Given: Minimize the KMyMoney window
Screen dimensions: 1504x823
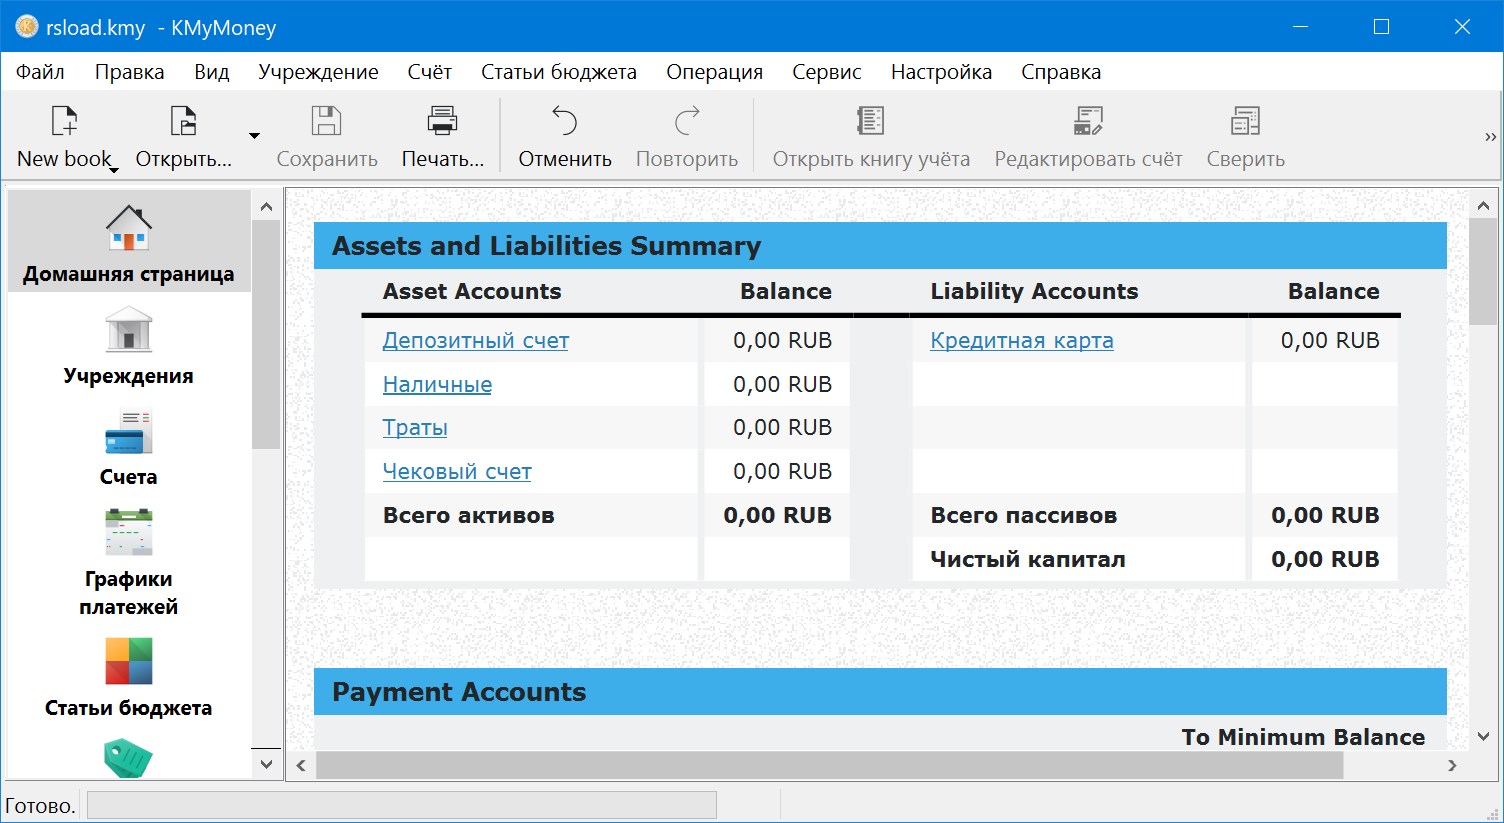Looking at the screenshot, I should 1301,27.
